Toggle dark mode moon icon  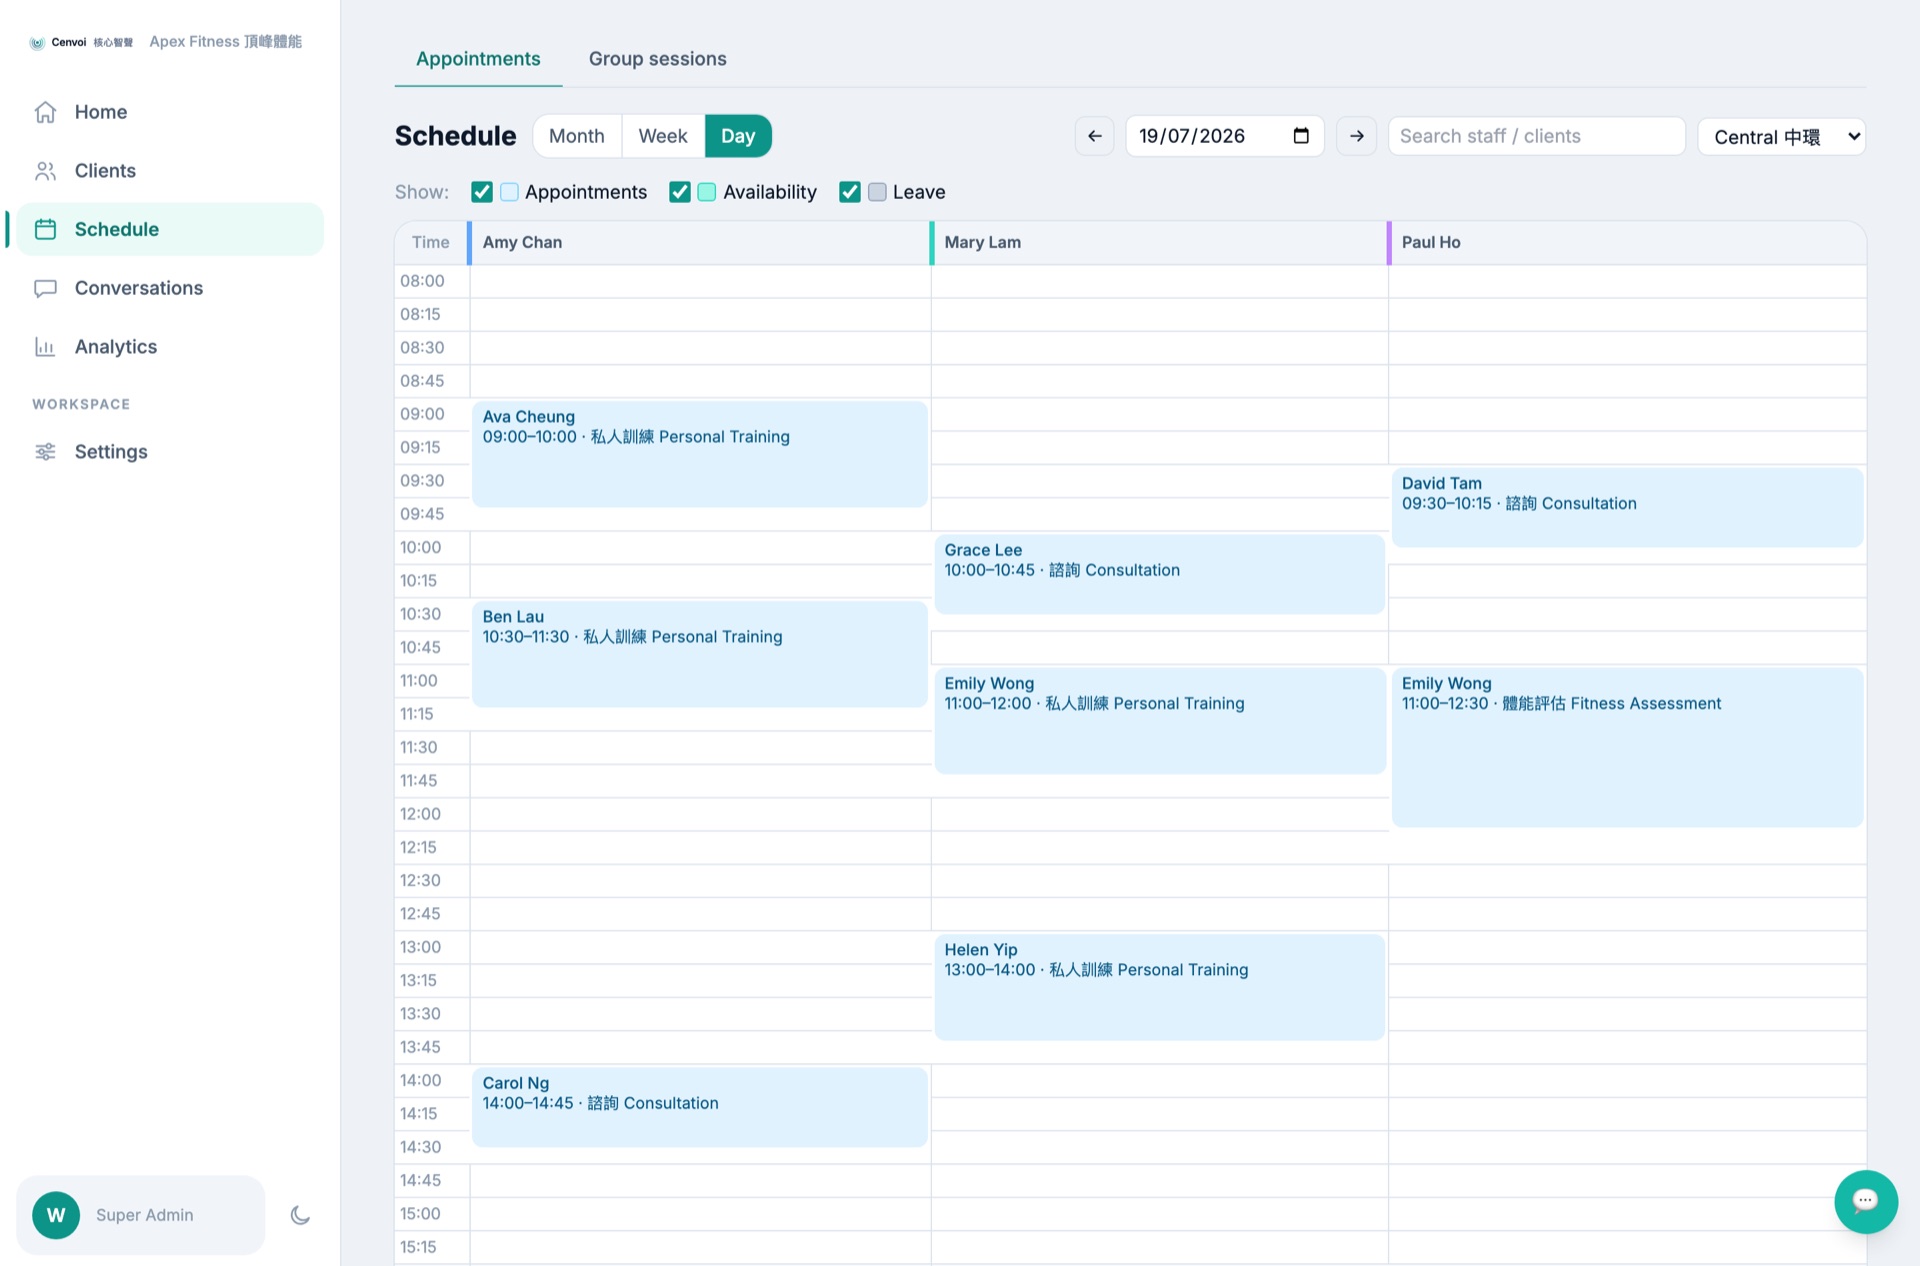click(300, 1215)
